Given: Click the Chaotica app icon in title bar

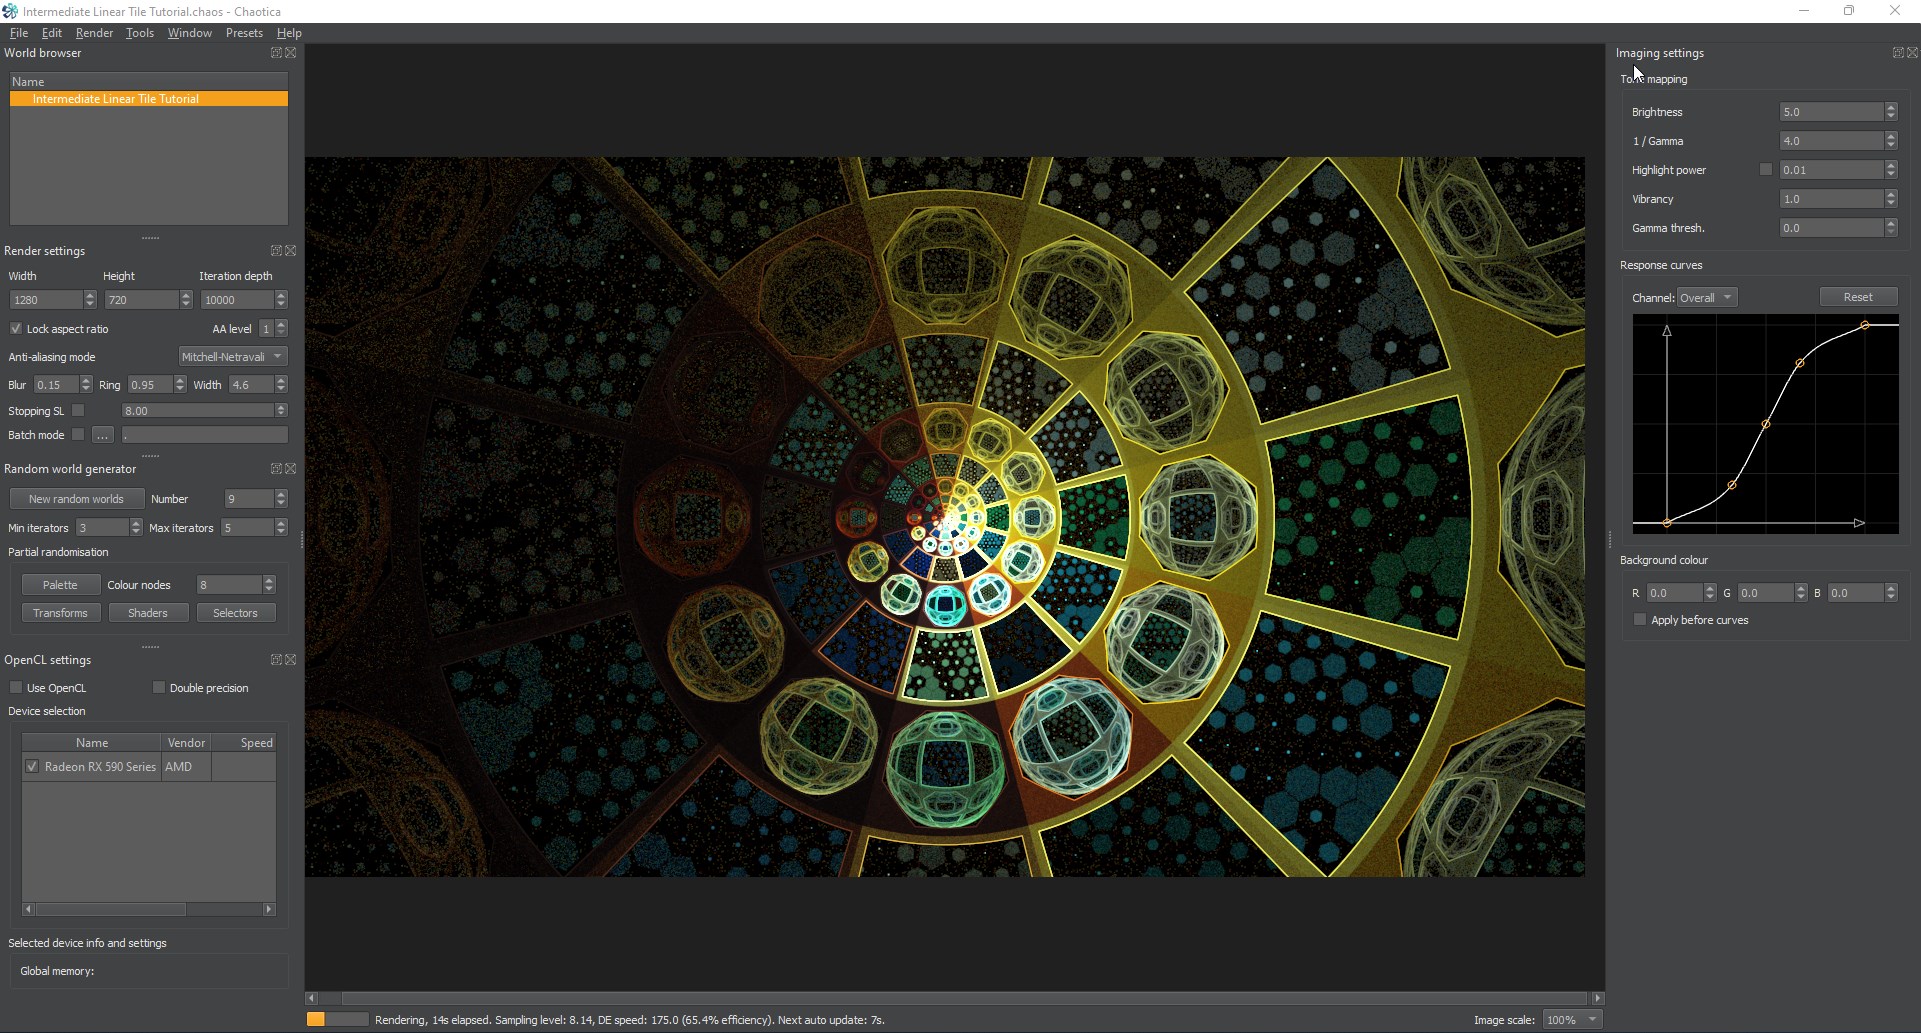Looking at the screenshot, I should (10, 11).
